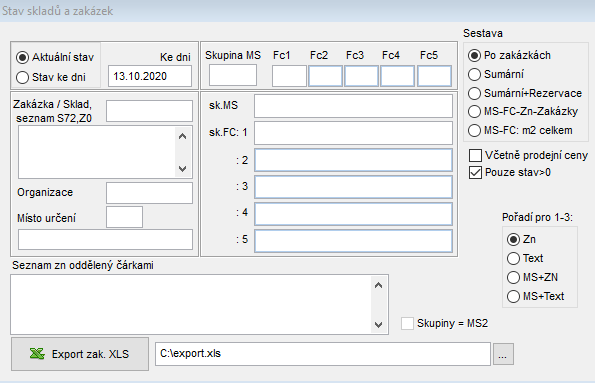Focus the Fc4 field
This screenshot has height=383, width=595.
[x=397, y=76]
